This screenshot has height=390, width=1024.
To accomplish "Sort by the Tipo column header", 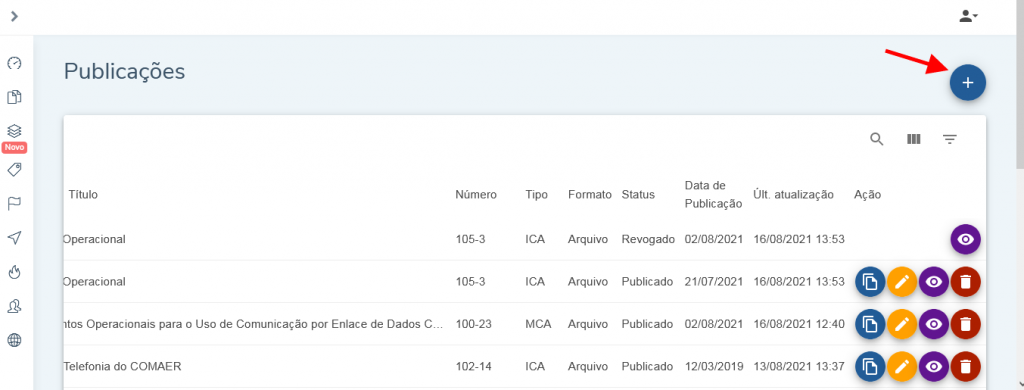I will pyautogui.click(x=536, y=195).
